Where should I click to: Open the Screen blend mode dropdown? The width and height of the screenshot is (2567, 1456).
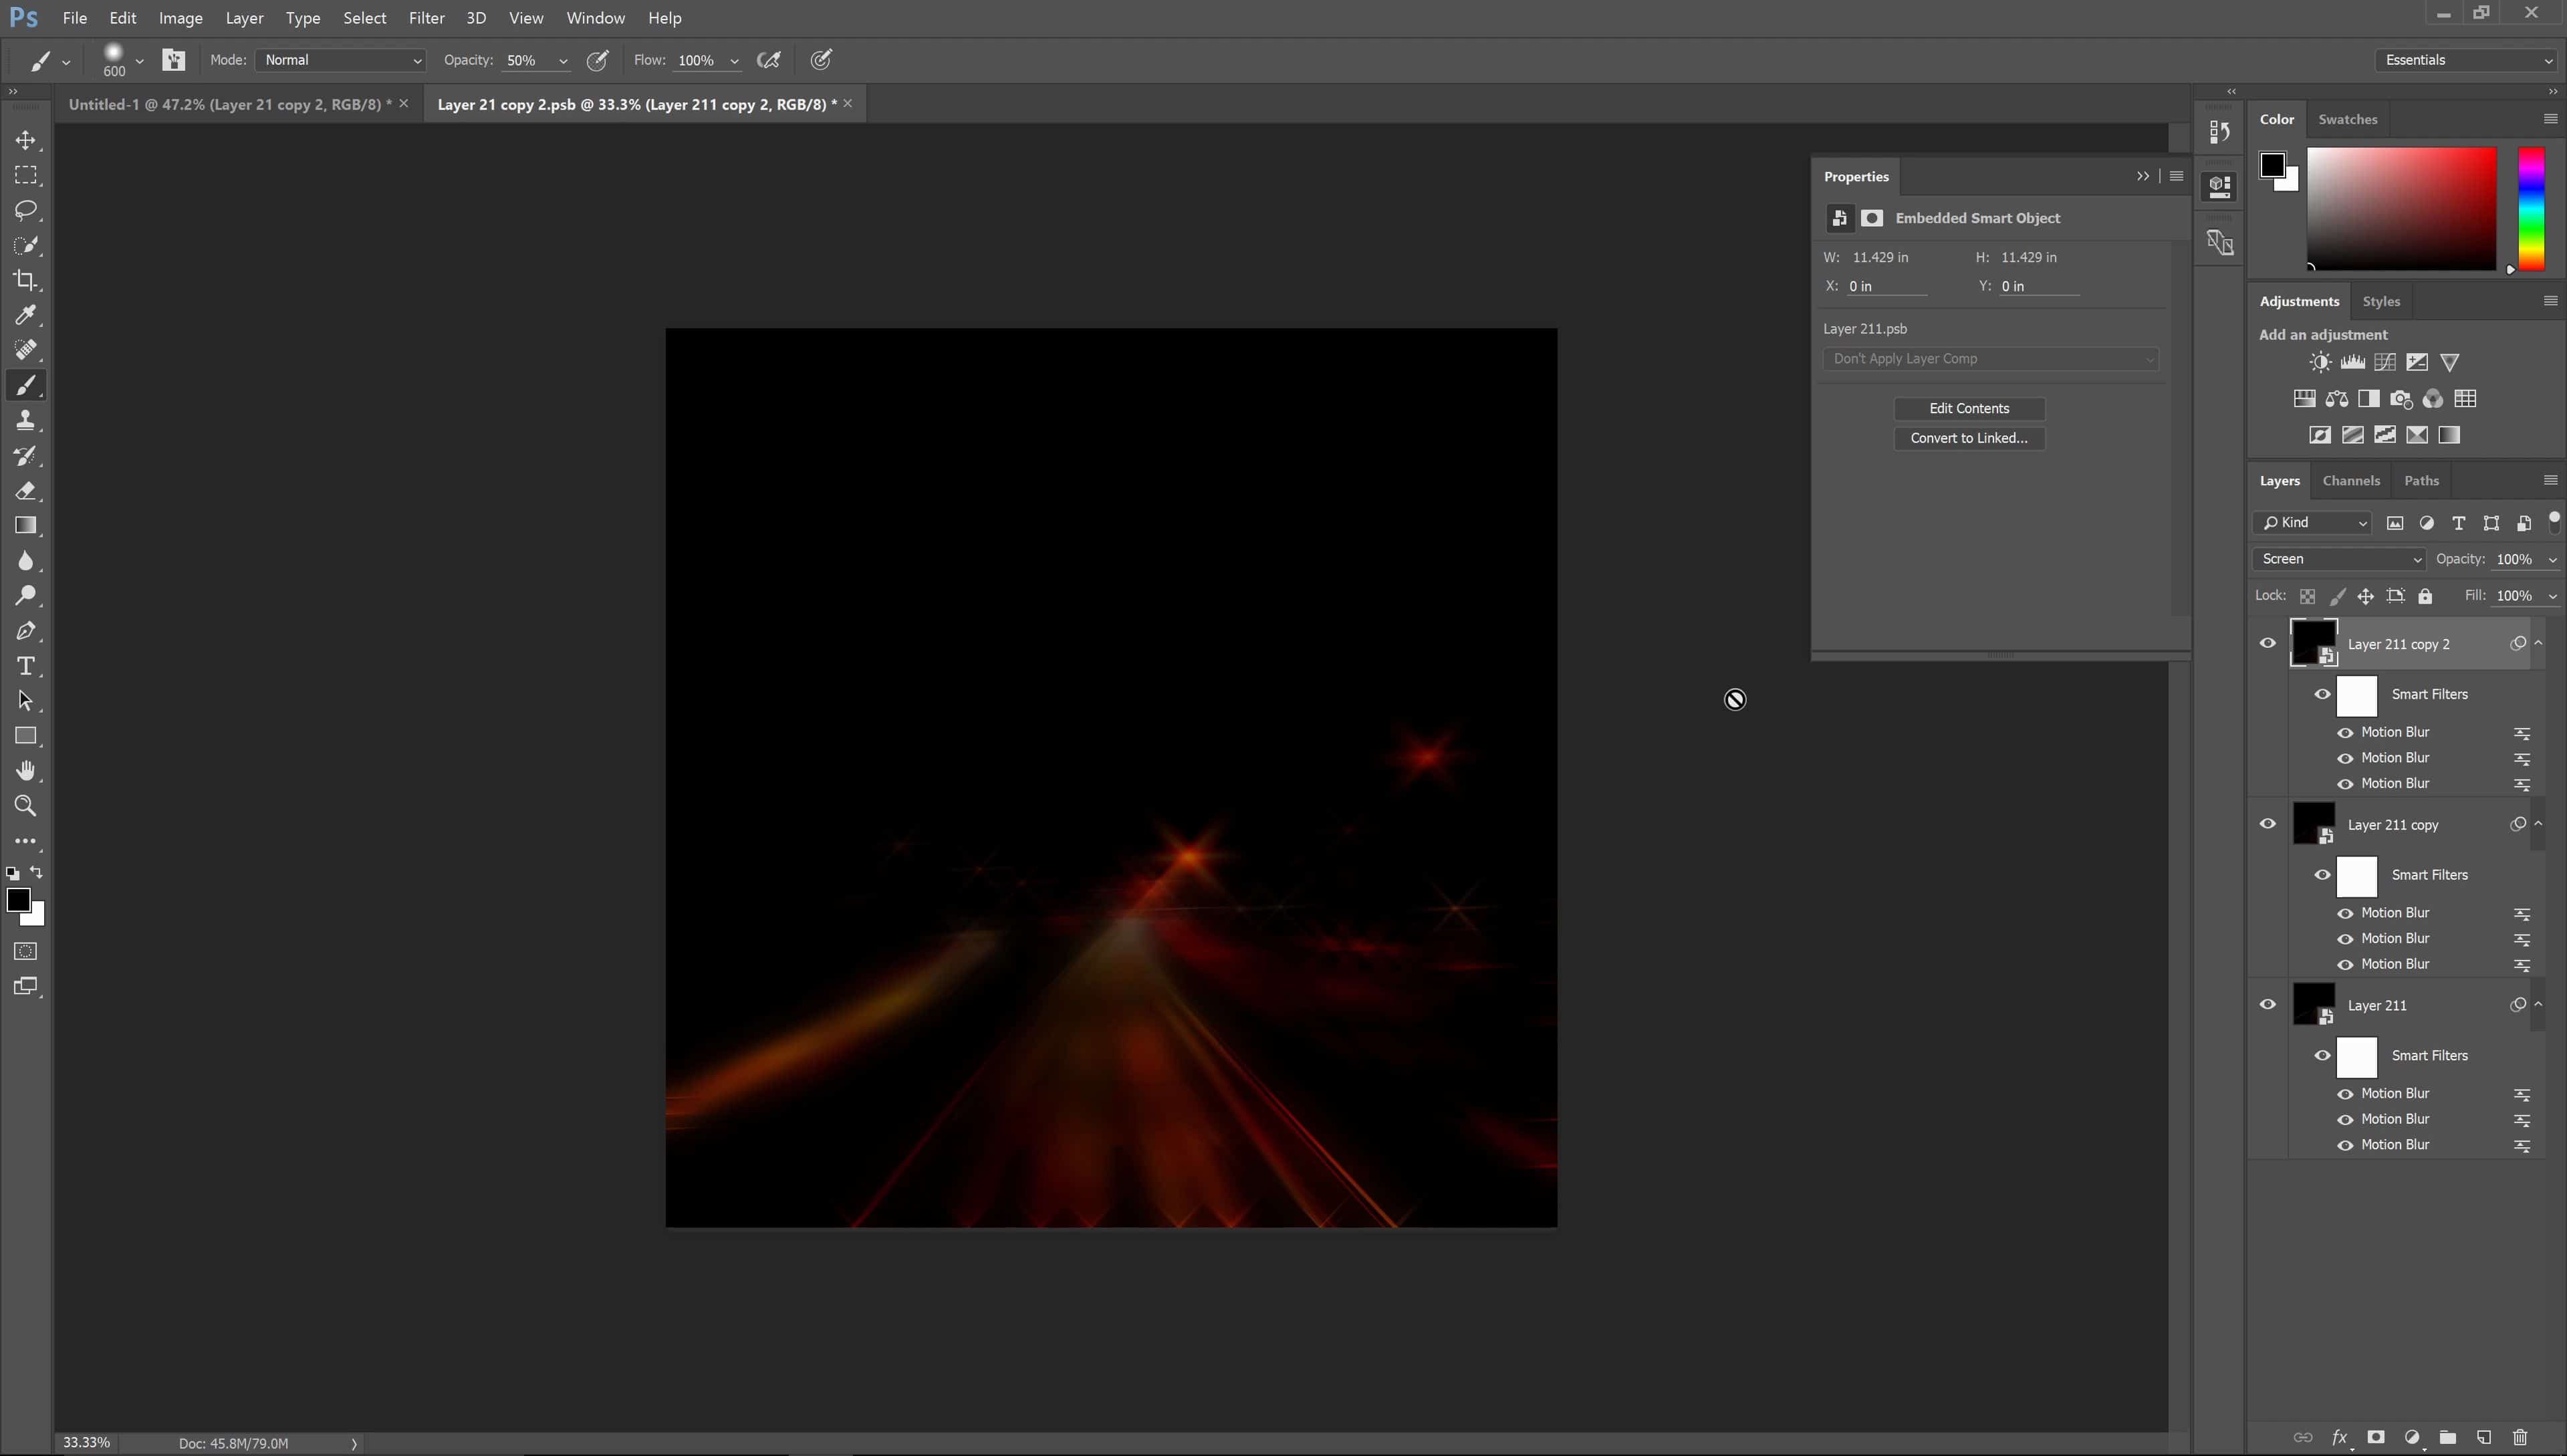[2337, 558]
